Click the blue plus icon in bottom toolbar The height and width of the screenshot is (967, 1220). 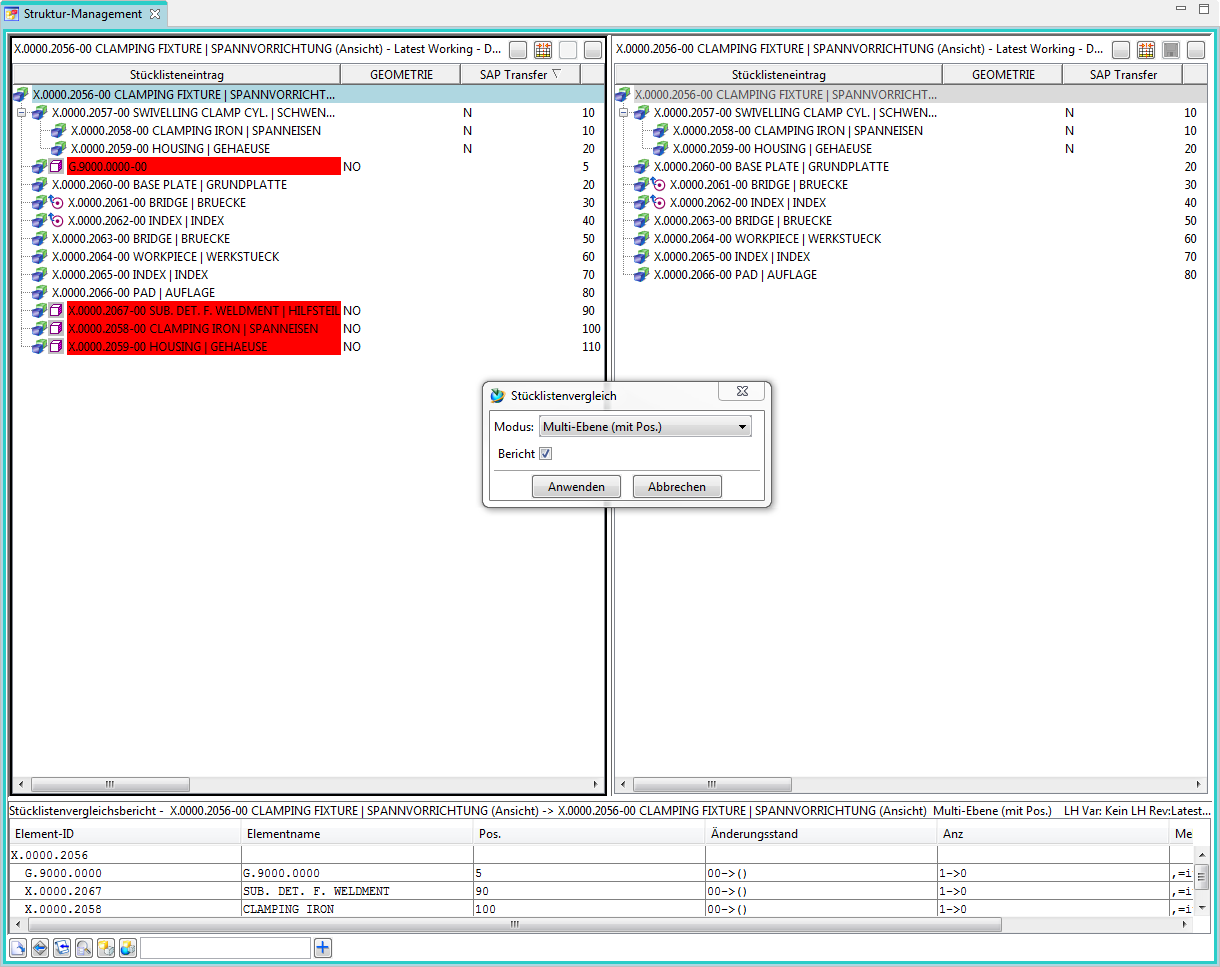click(322, 947)
